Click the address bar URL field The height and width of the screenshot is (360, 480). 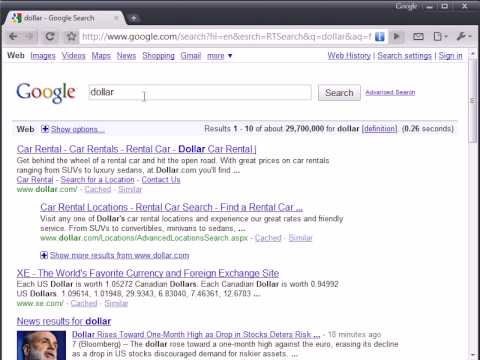click(x=227, y=36)
